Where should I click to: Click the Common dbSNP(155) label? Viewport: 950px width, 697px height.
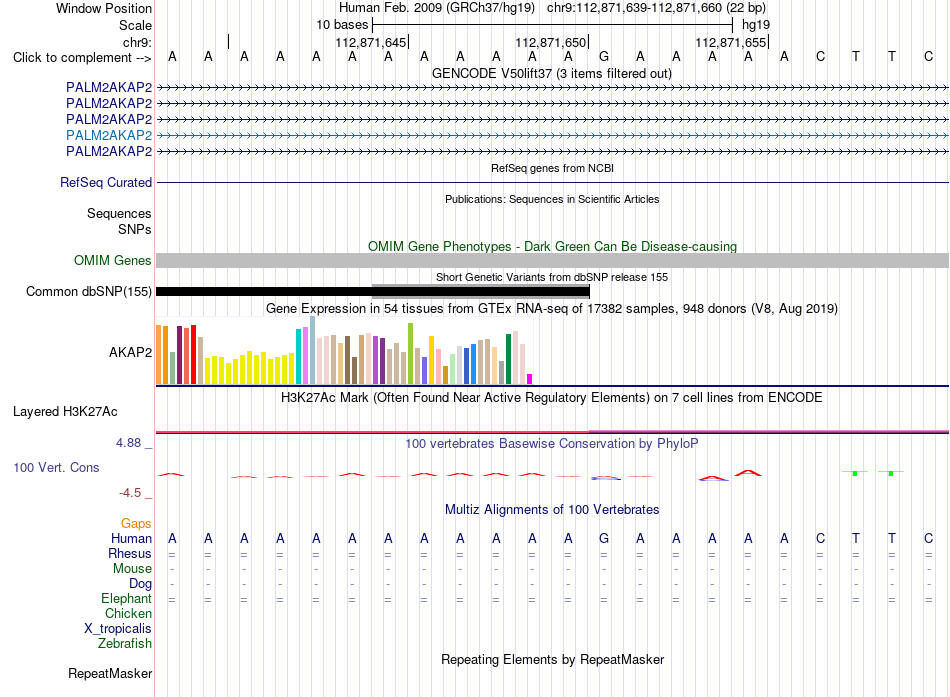(88, 292)
